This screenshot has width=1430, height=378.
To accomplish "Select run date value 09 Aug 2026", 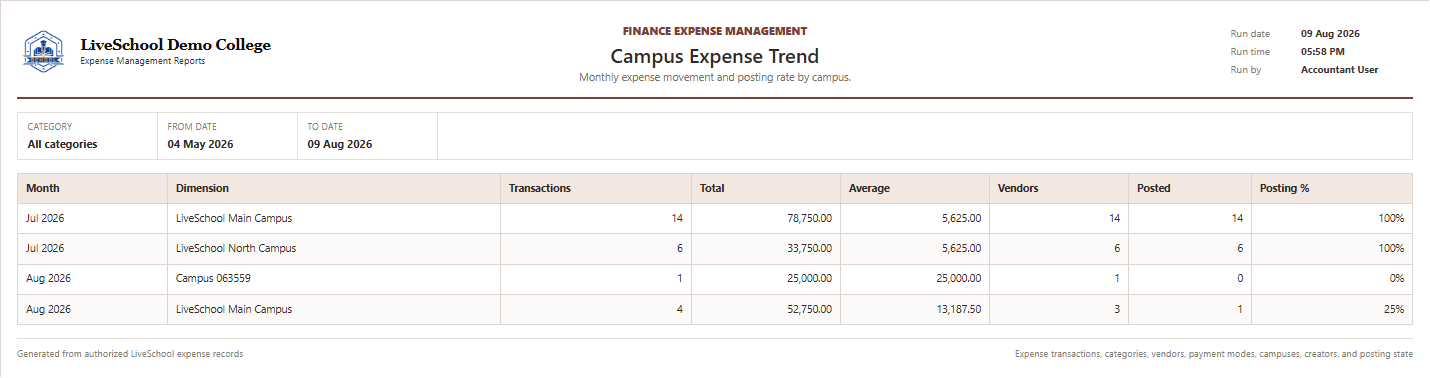I will [x=1330, y=34].
